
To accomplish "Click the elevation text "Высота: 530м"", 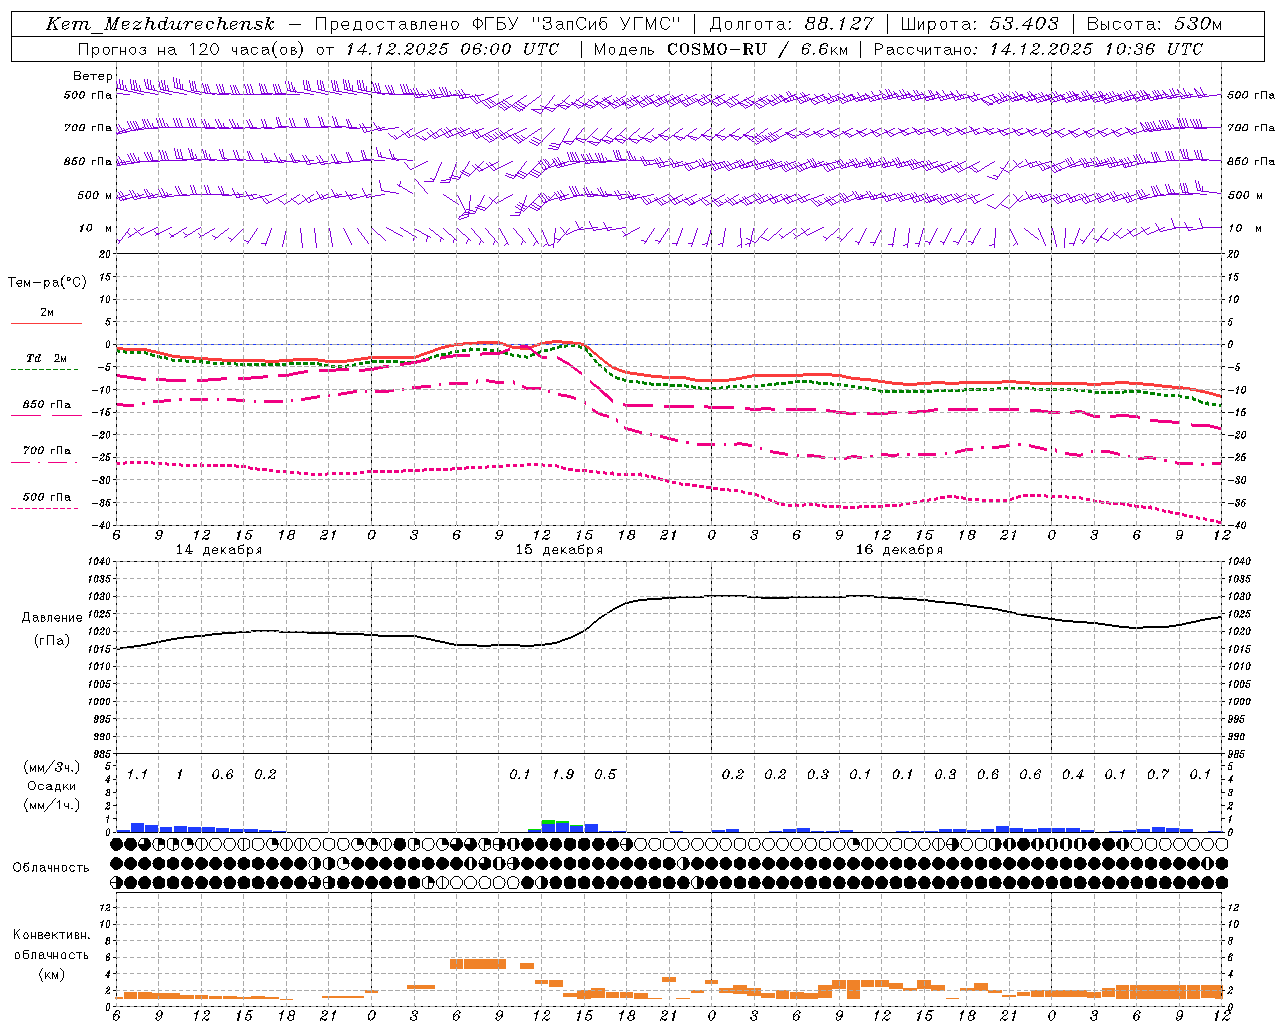I will 1154,24.
